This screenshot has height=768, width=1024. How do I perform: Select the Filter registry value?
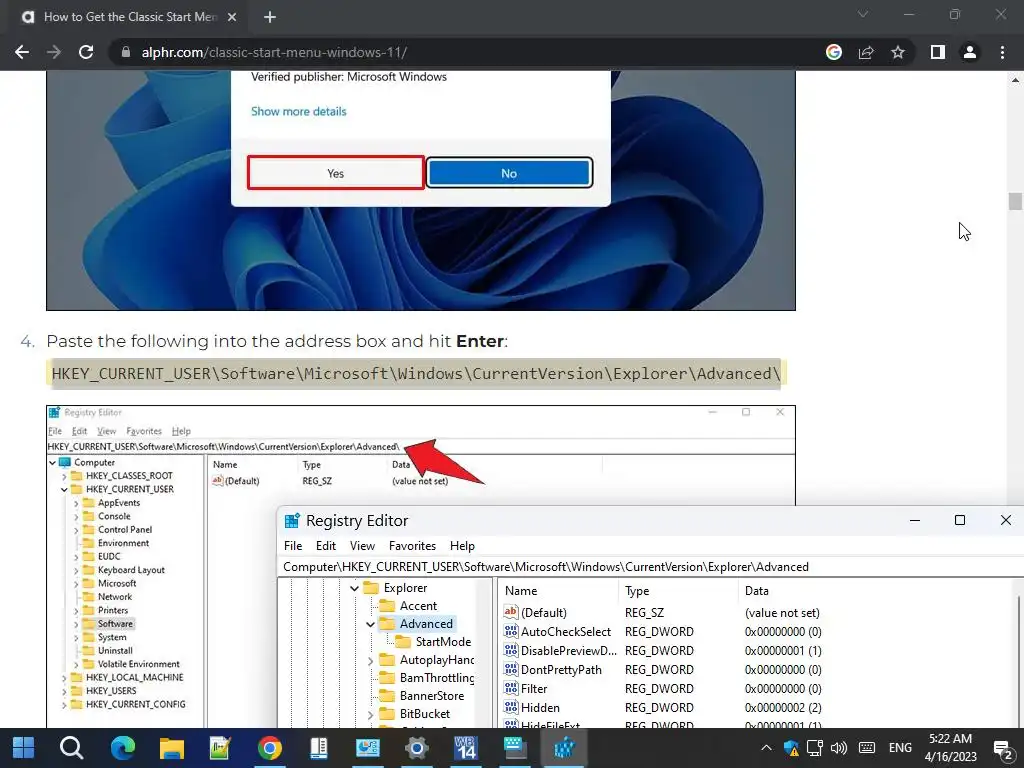coord(534,688)
